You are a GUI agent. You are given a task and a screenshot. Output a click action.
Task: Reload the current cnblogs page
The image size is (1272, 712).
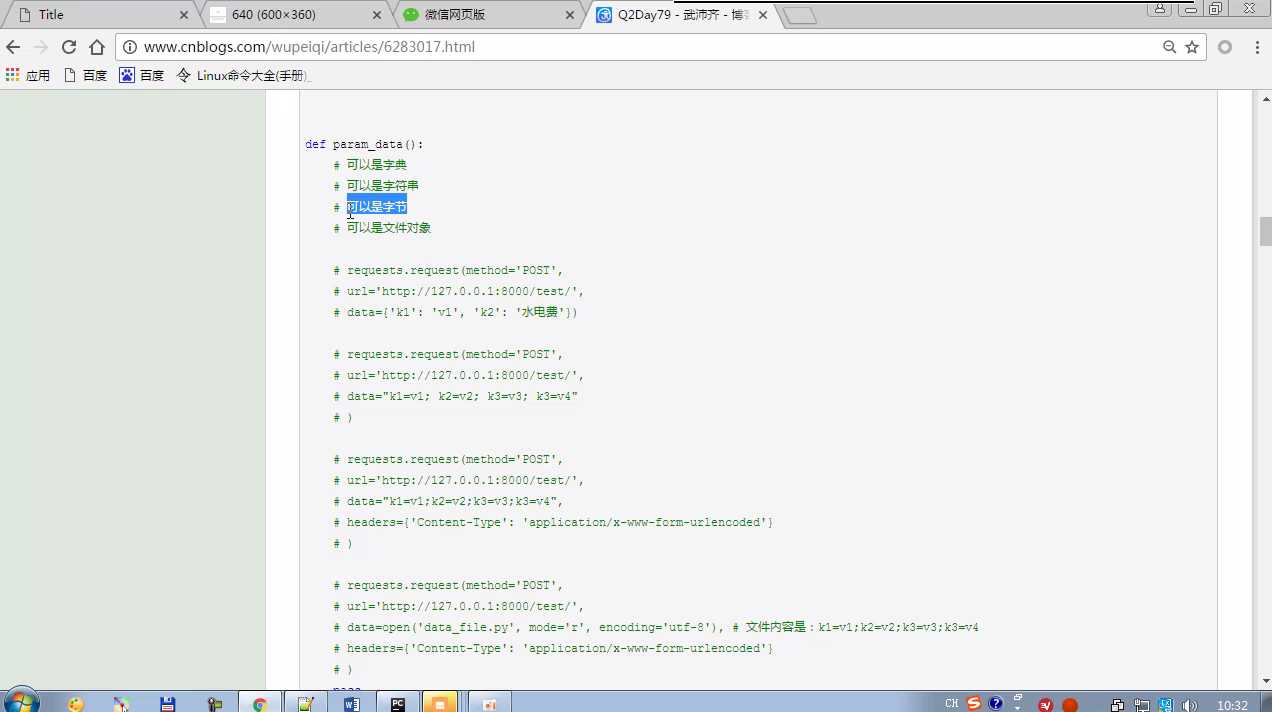[69, 47]
